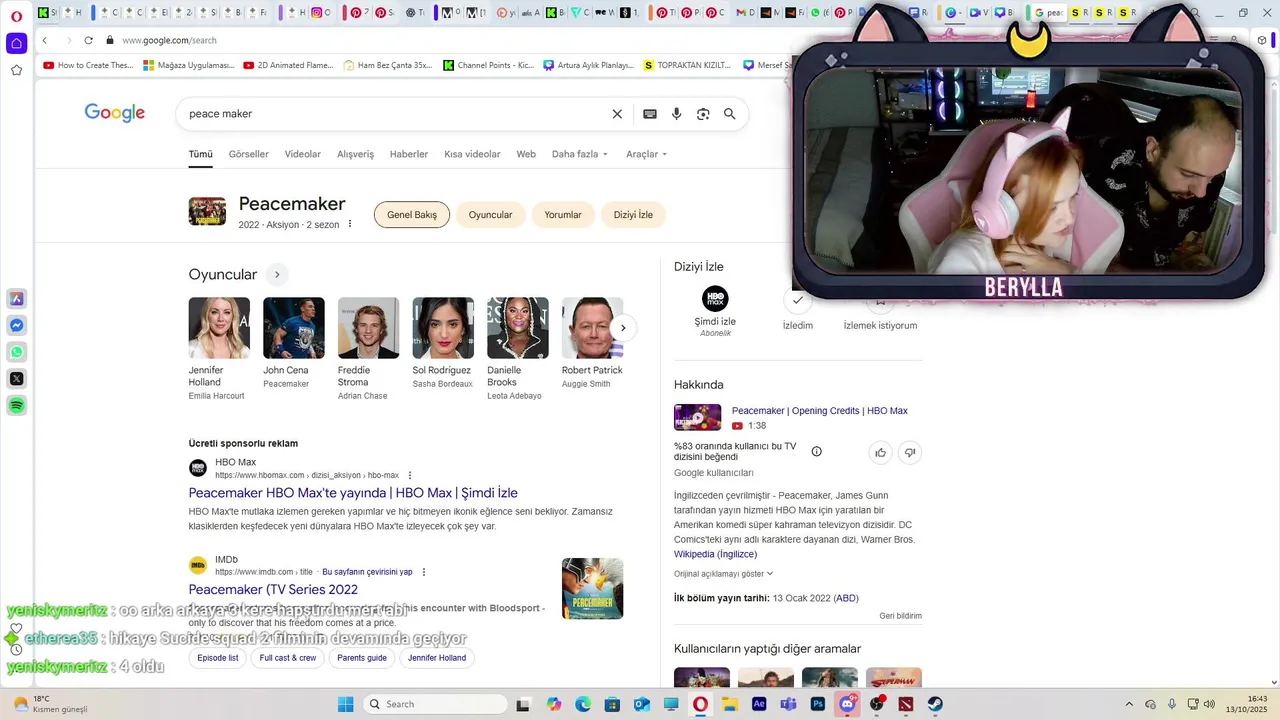Start a voice search with microphone

677,114
